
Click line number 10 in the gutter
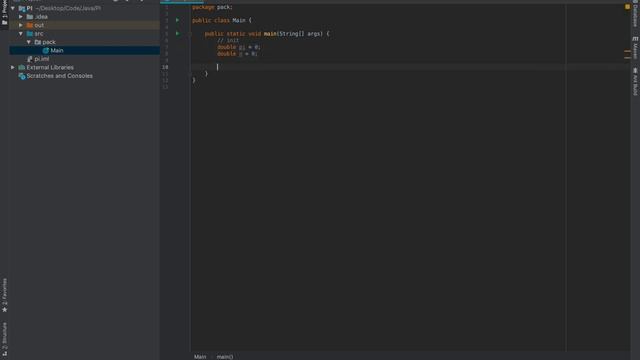pos(165,67)
